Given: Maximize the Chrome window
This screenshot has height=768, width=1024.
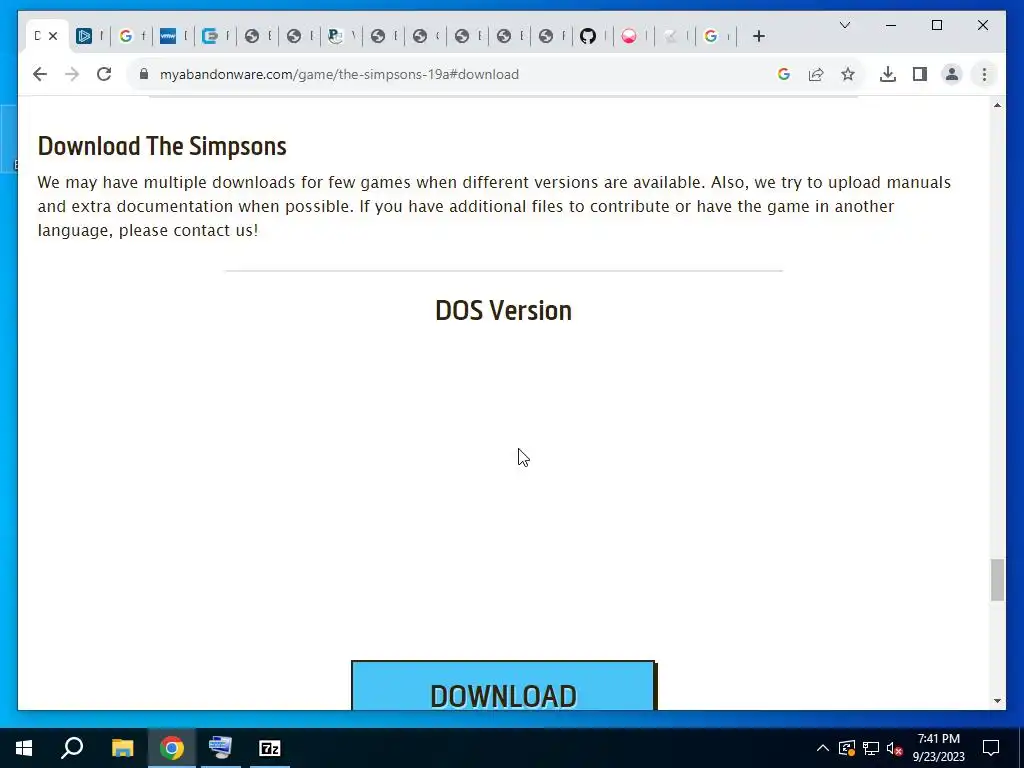Looking at the screenshot, I should click(936, 25).
